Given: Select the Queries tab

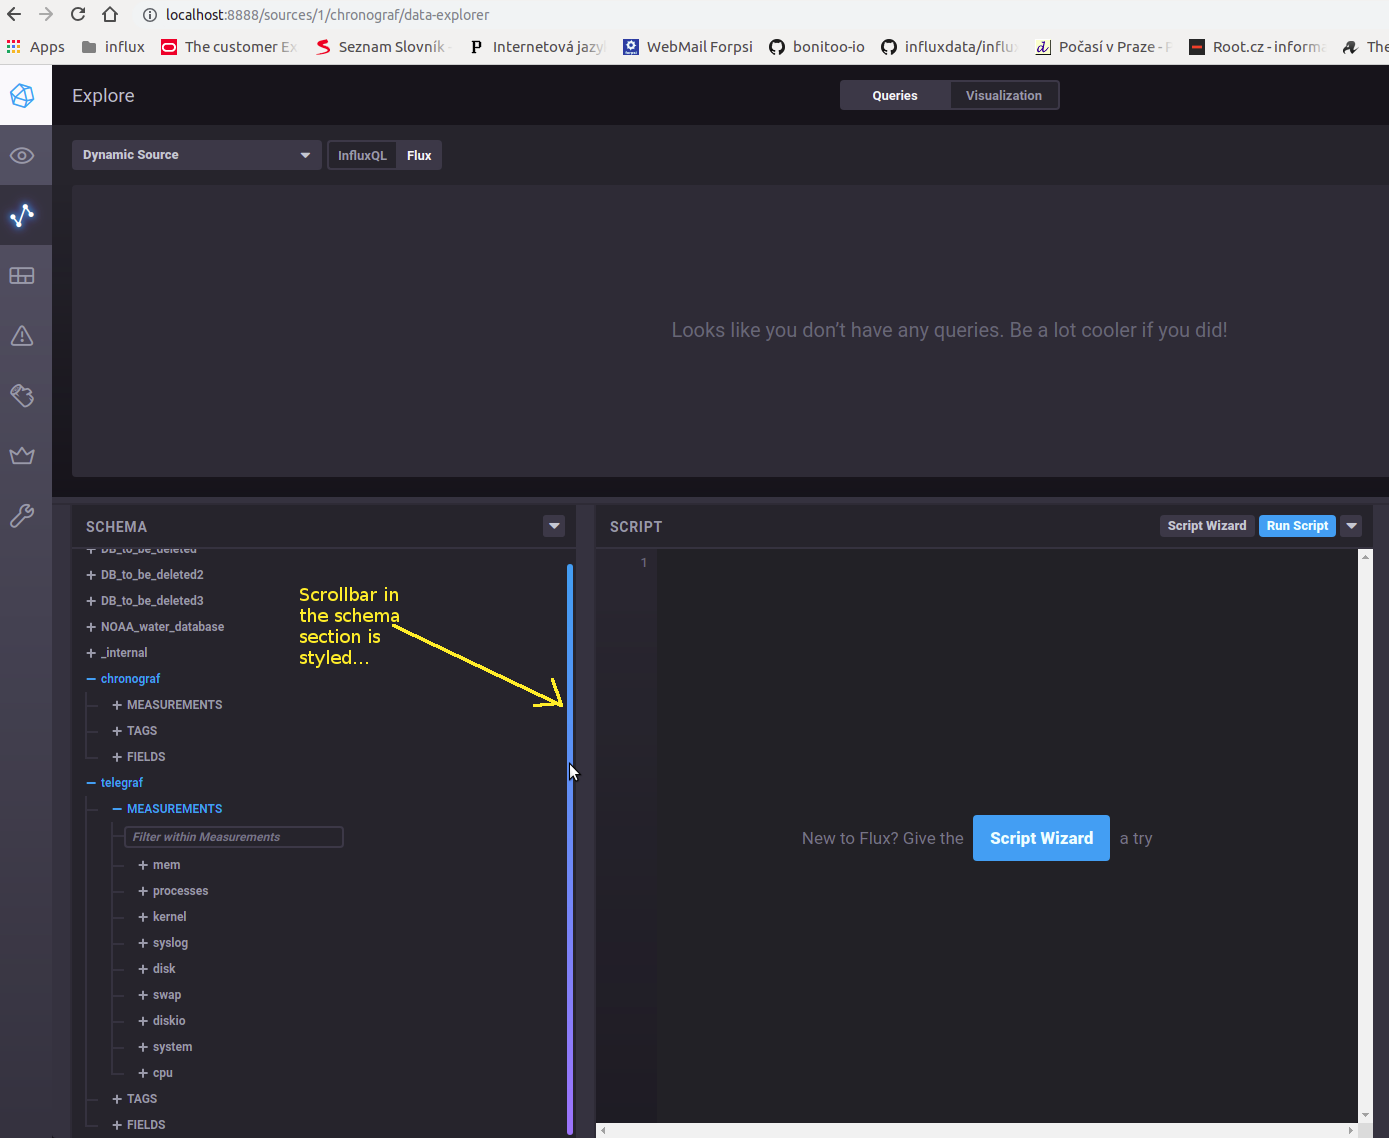Looking at the screenshot, I should [x=894, y=95].
